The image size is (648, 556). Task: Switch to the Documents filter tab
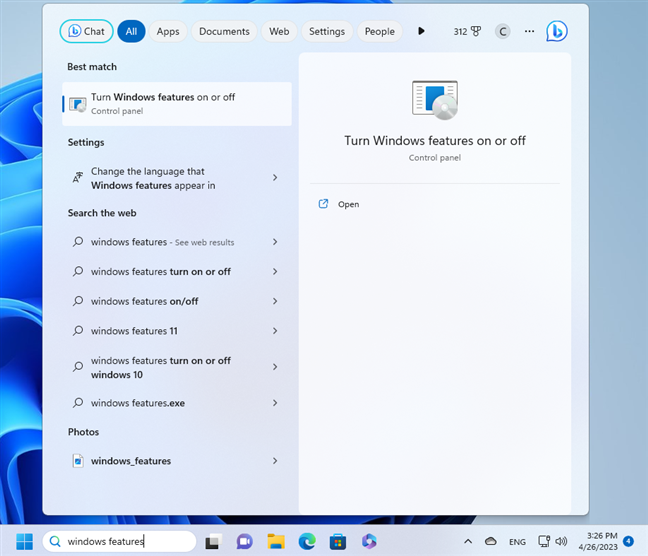(224, 31)
